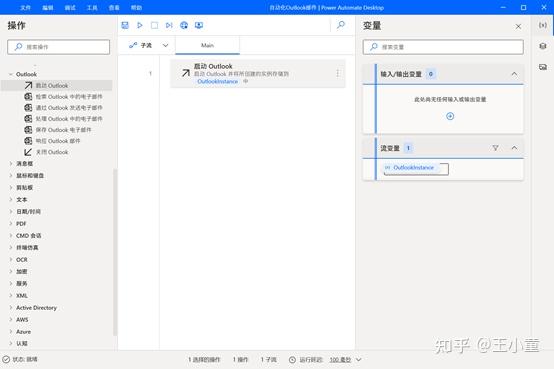Screen dimensions: 554x369
Task: Focus the 搜索操作 actions search box
Action: click(59, 47)
